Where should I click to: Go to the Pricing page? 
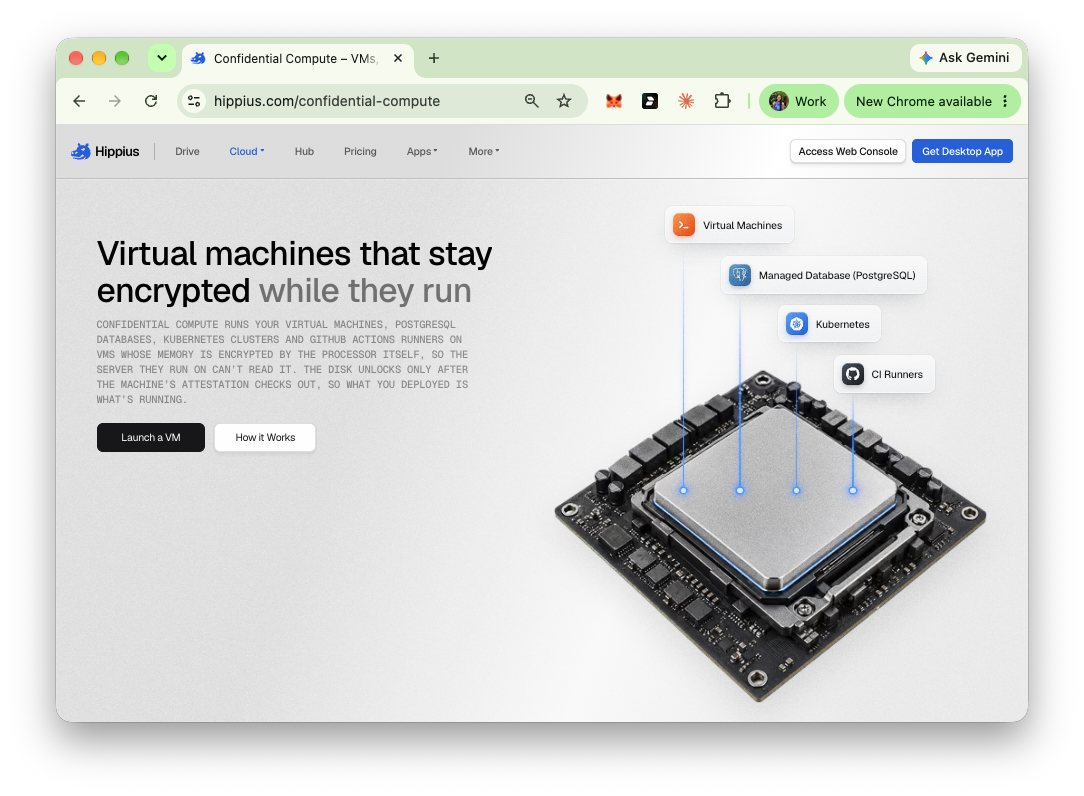point(360,151)
